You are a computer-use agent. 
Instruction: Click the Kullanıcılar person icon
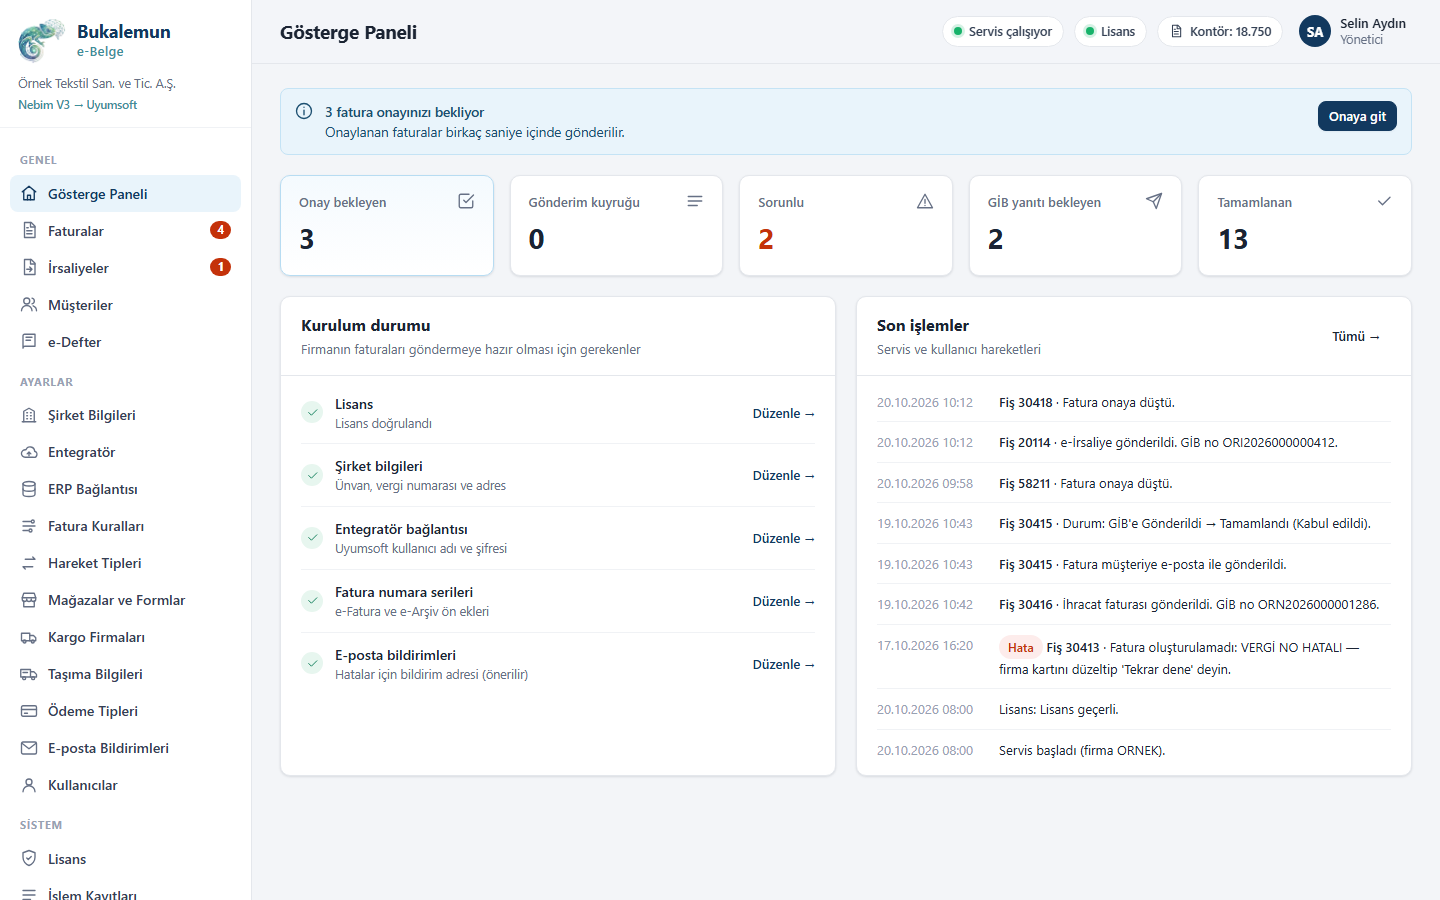click(x=29, y=785)
